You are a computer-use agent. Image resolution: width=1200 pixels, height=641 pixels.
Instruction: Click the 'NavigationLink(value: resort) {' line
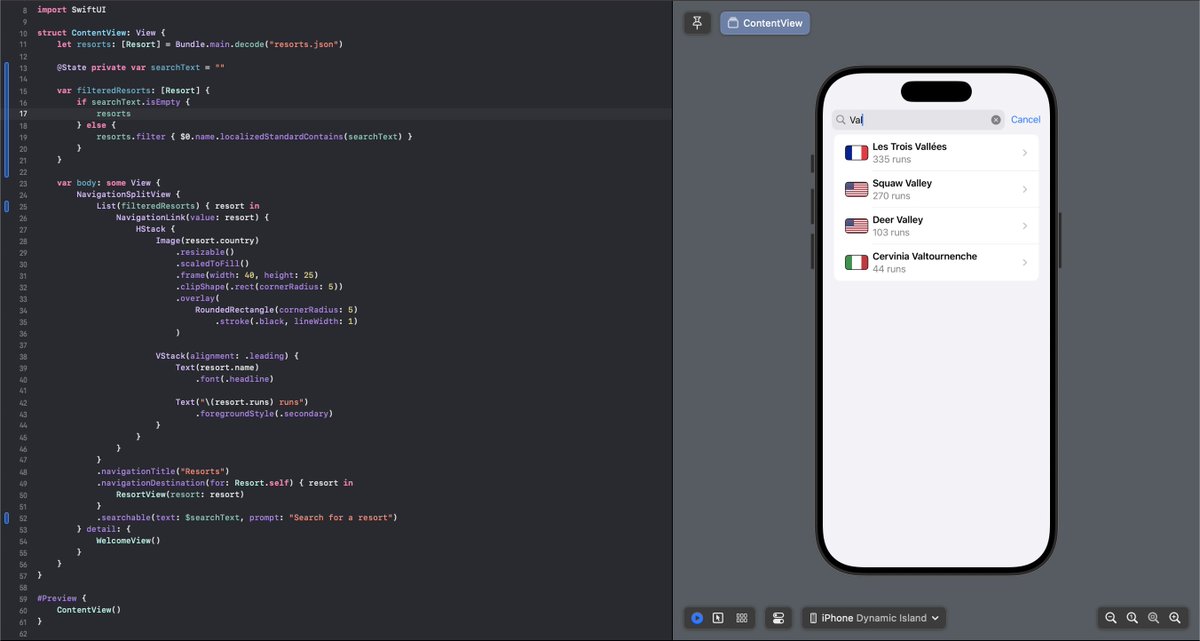(x=193, y=217)
